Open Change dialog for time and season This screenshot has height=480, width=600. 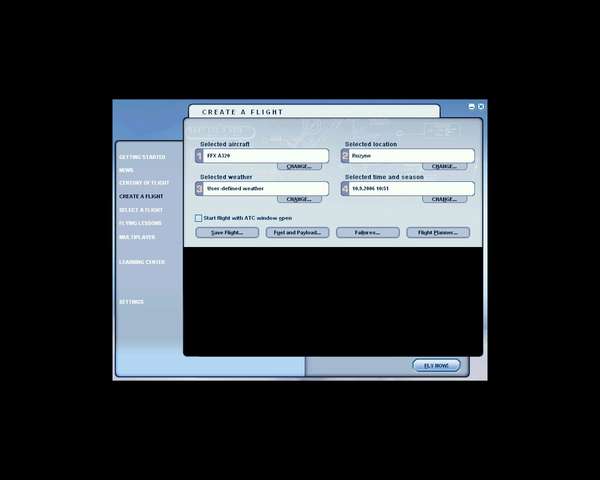[444, 199]
